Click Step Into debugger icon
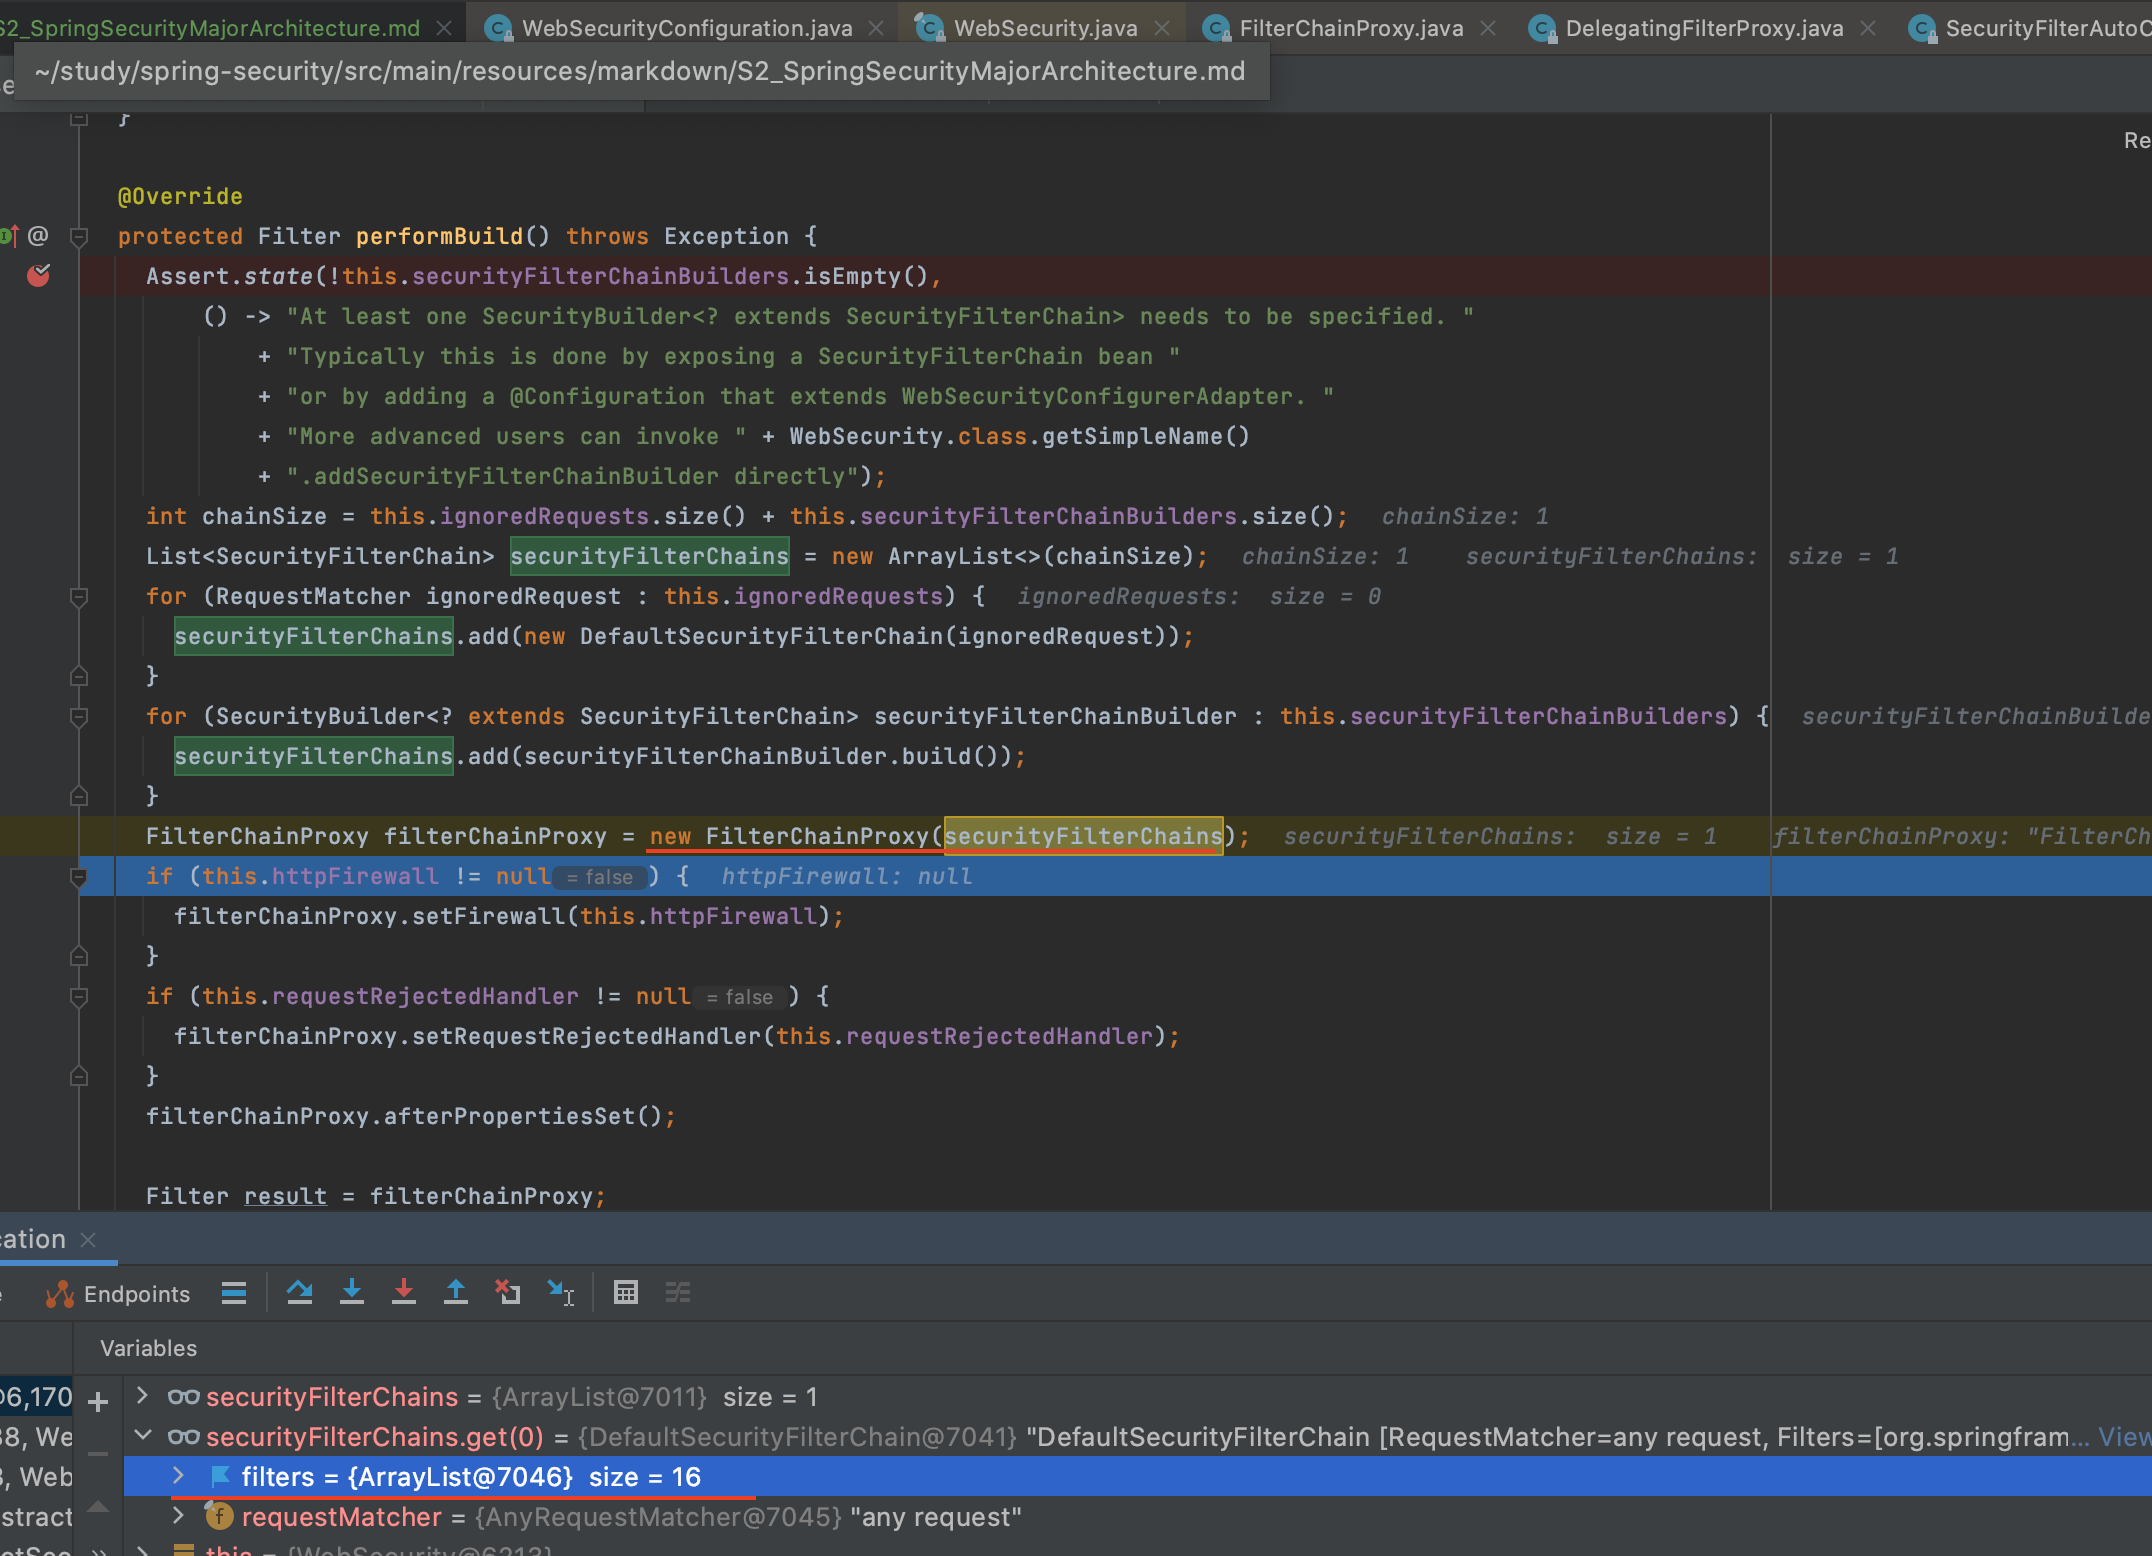The width and height of the screenshot is (2152, 1556). [352, 1292]
